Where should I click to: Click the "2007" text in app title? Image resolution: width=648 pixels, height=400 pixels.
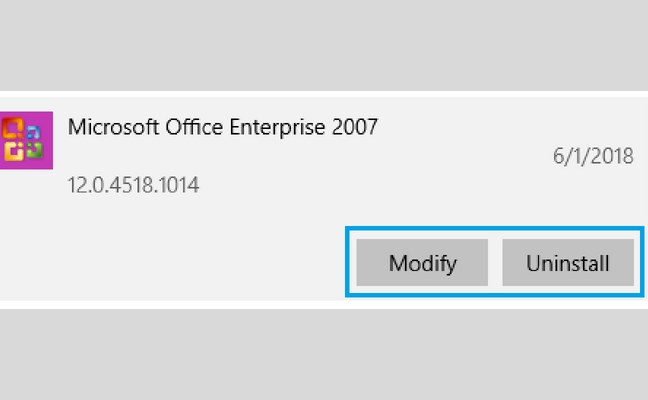pos(355,127)
